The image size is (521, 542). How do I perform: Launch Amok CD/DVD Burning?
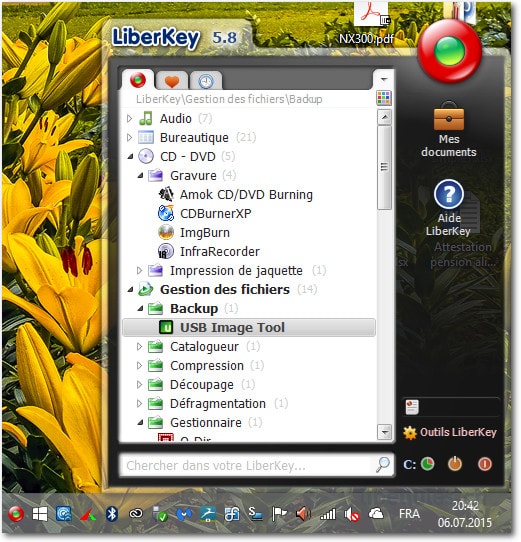pyautogui.click(x=246, y=195)
